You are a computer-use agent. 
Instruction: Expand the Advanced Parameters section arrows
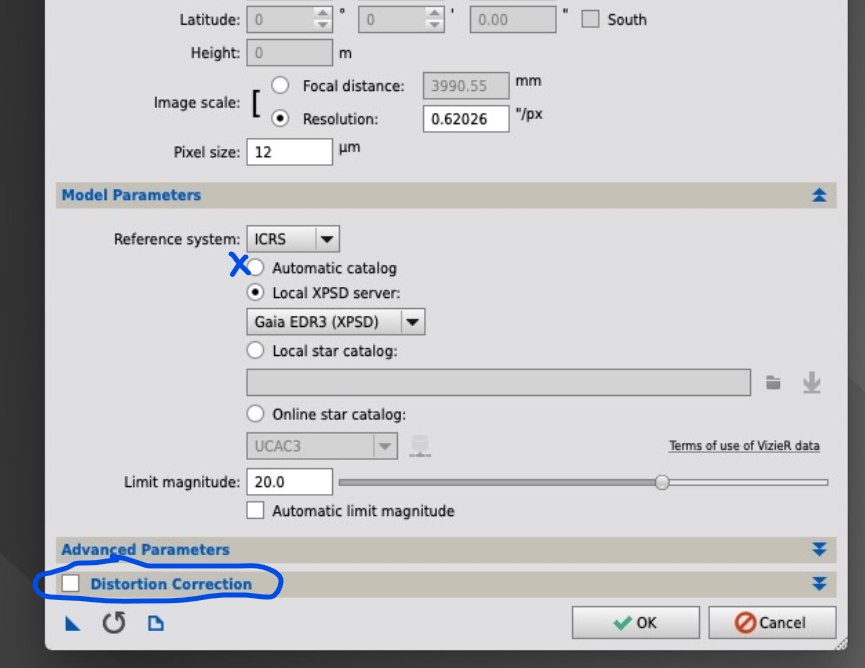pyautogui.click(x=819, y=549)
